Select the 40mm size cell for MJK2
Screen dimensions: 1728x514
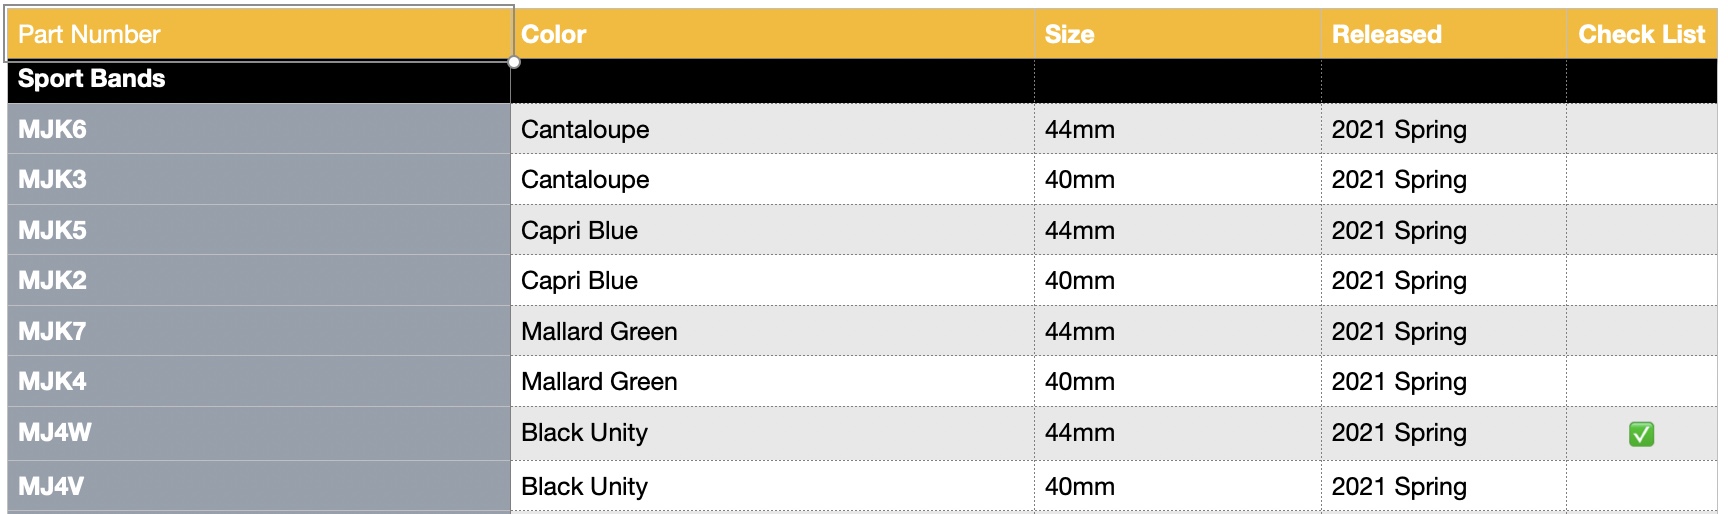coord(1178,280)
